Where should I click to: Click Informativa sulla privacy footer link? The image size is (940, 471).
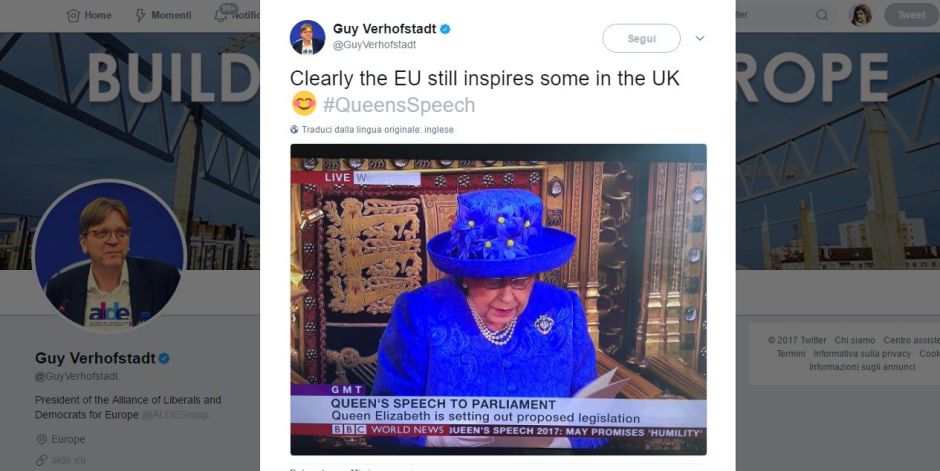(x=861, y=354)
